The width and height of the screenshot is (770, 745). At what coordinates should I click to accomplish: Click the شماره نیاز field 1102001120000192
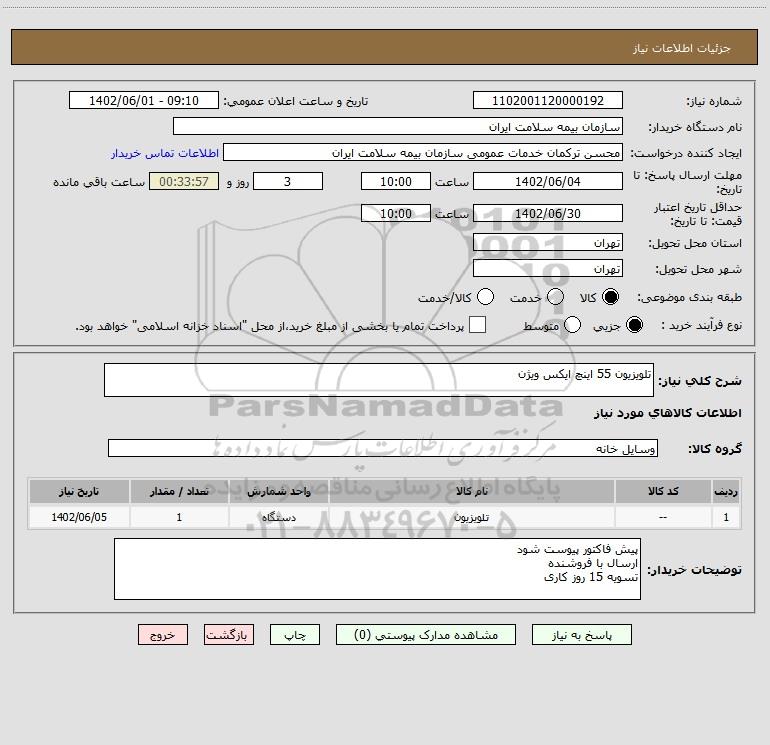[x=548, y=101]
